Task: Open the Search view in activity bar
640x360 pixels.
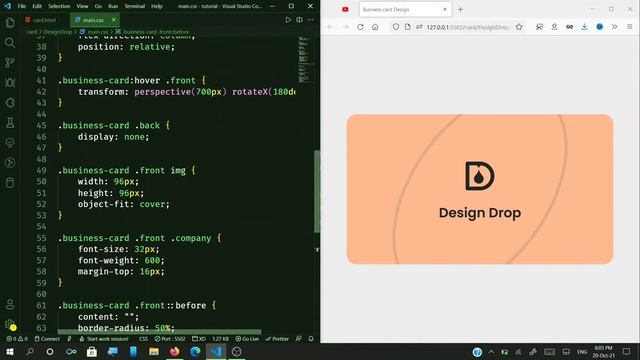Action: [10, 42]
